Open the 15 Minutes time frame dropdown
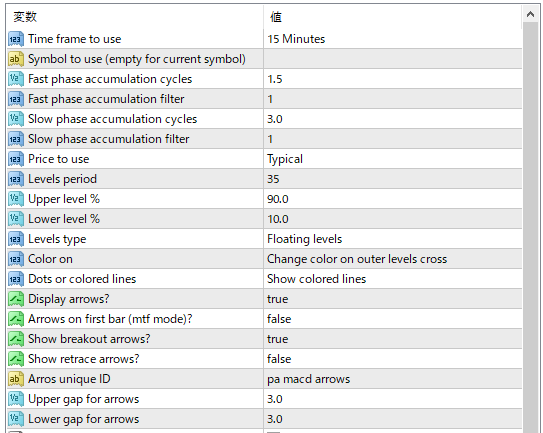Viewport: 543px width, 433px height. pos(393,39)
